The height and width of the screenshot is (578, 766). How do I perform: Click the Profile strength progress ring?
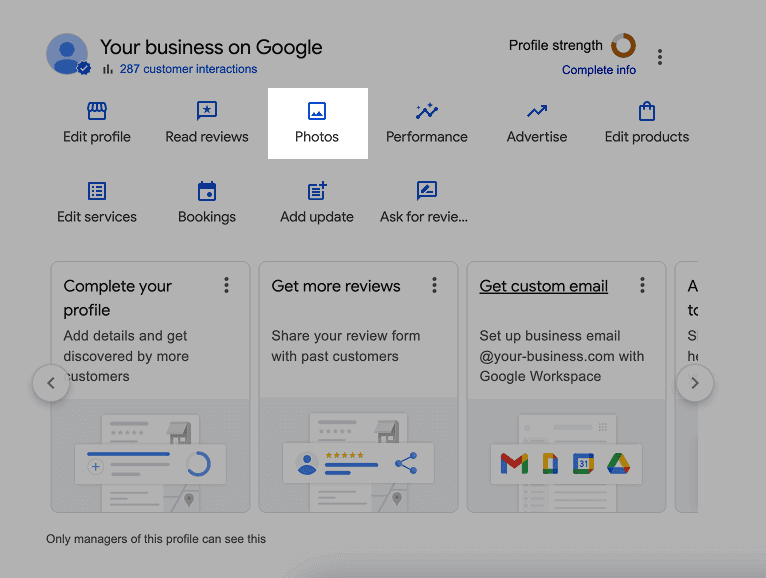click(623, 45)
